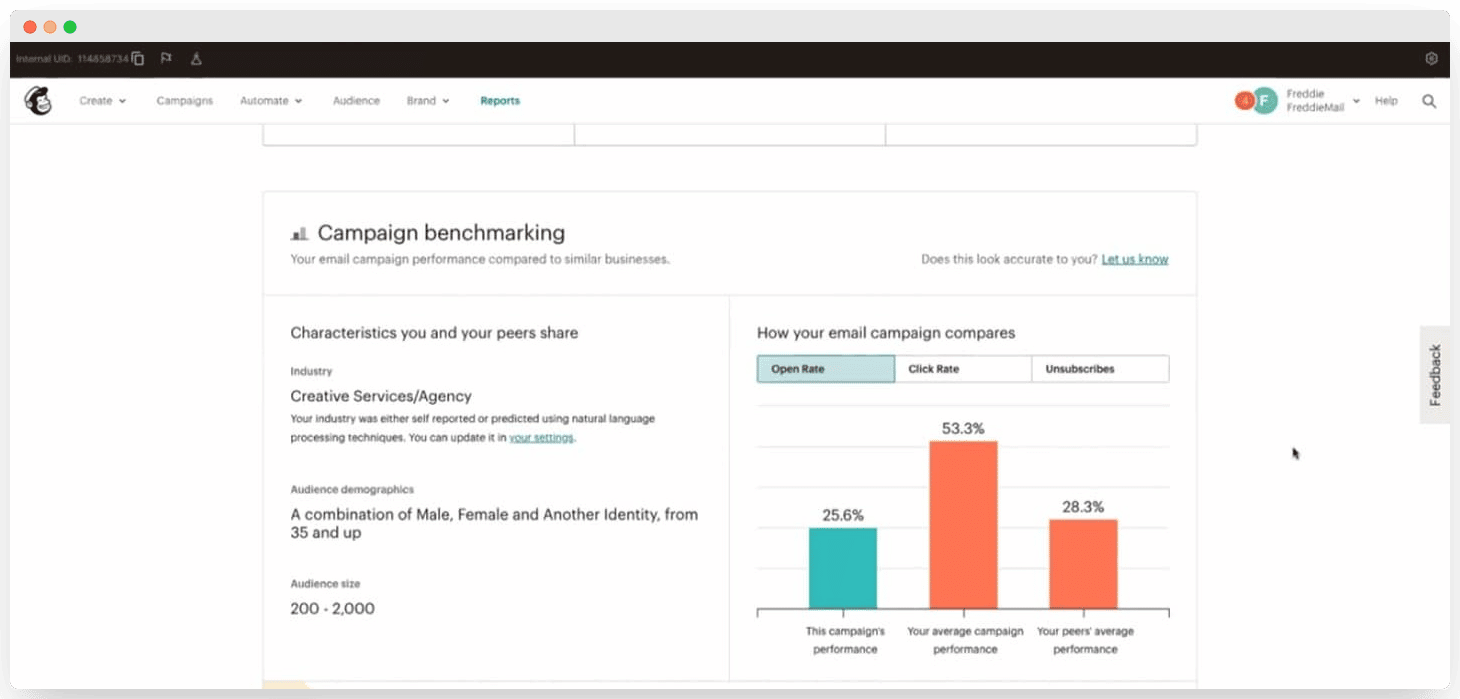
Task: Click the "Characteristics you and your peers share" heading
Action: 434,333
